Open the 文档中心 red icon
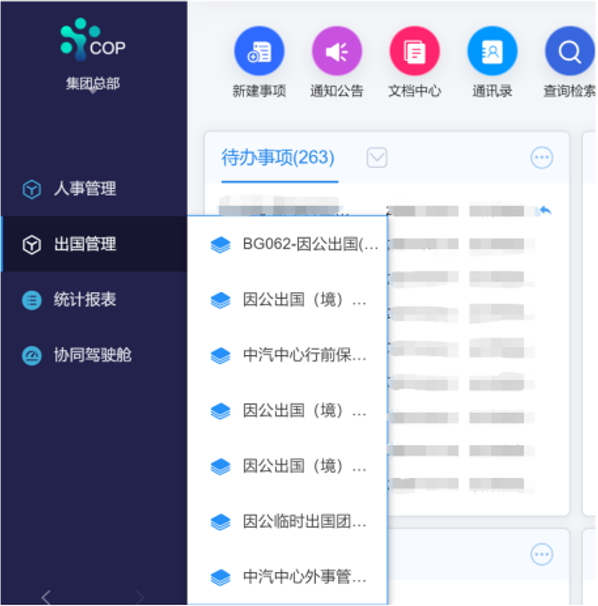The image size is (598, 606). click(414, 51)
